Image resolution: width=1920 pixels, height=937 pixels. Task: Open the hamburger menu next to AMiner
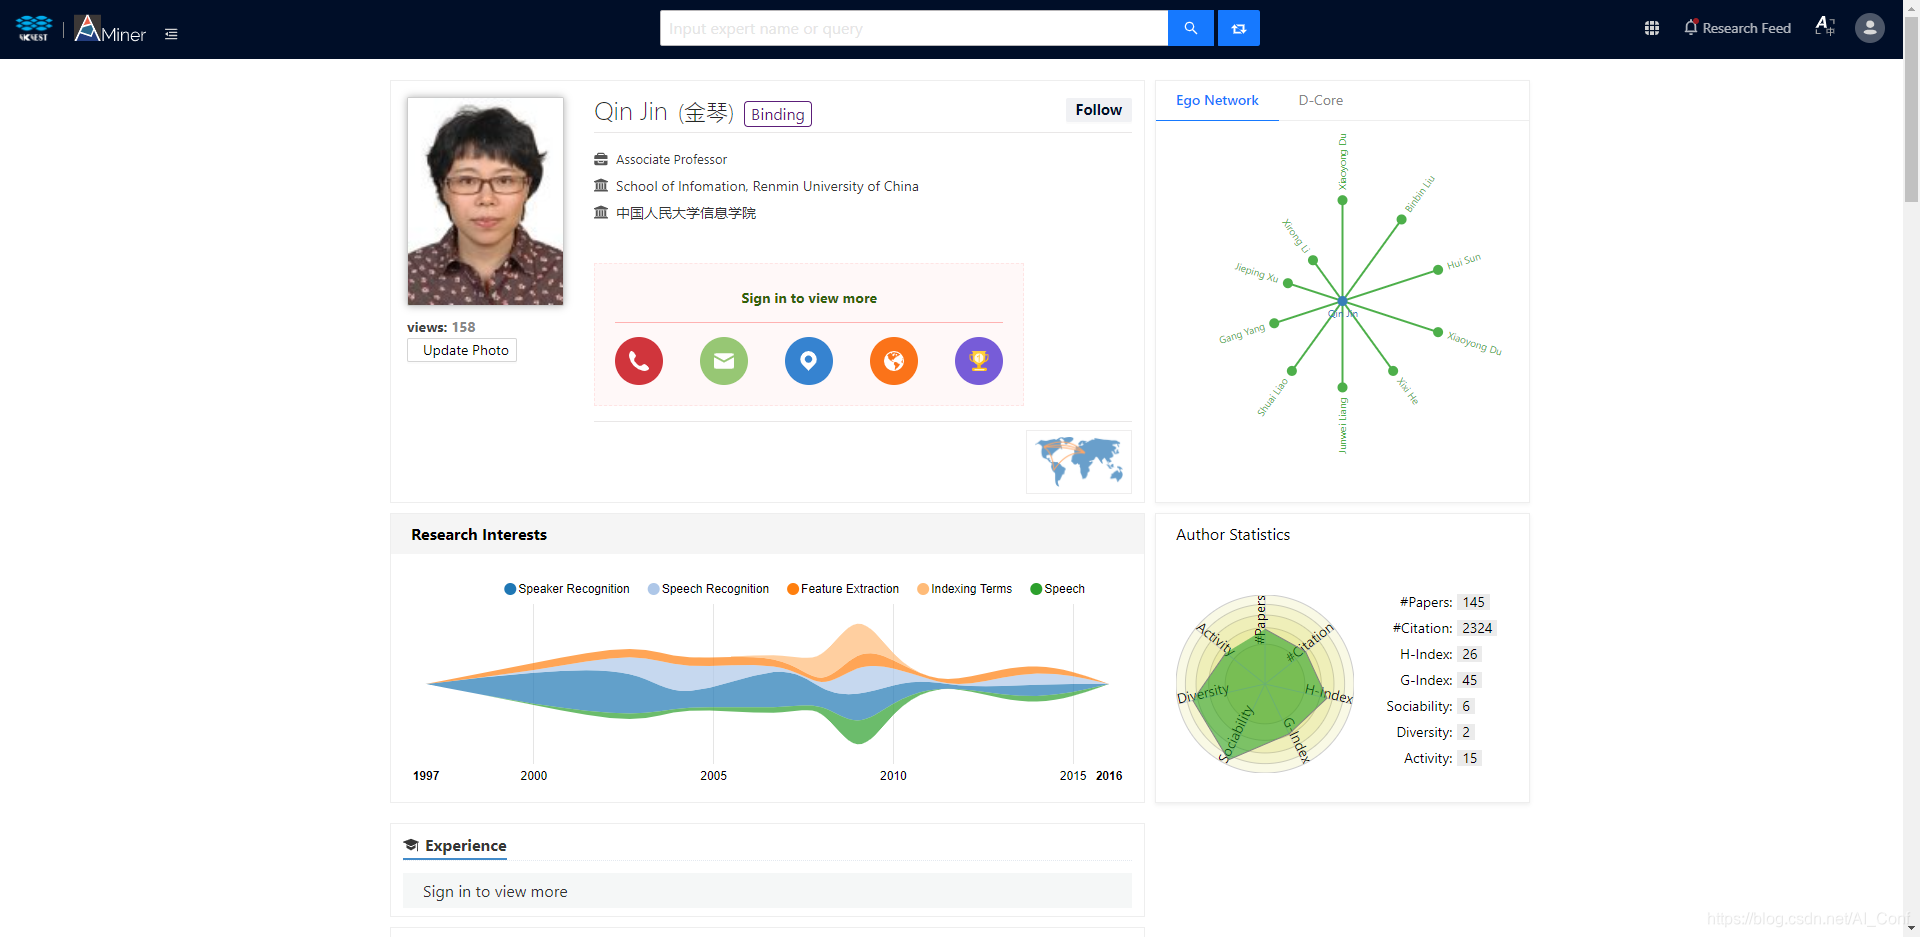click(x=171, y=34)
